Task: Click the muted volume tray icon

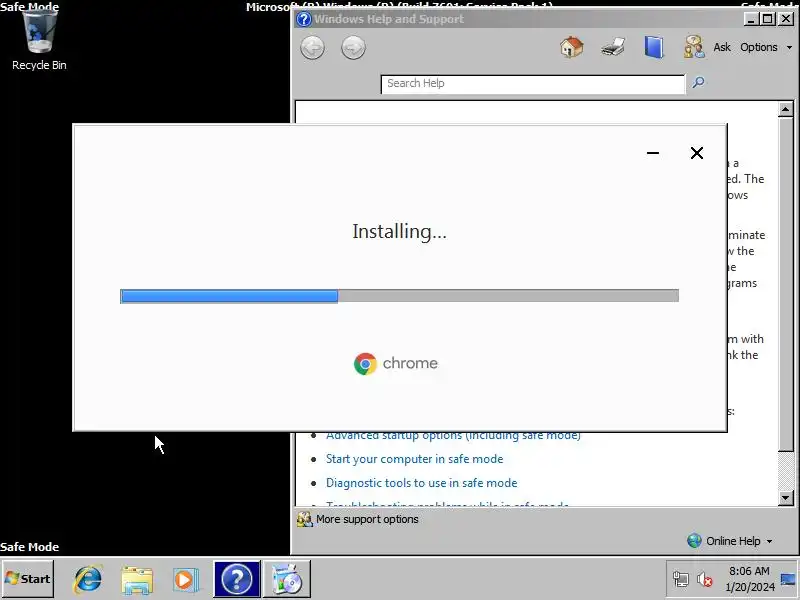Action: (705, 579)
